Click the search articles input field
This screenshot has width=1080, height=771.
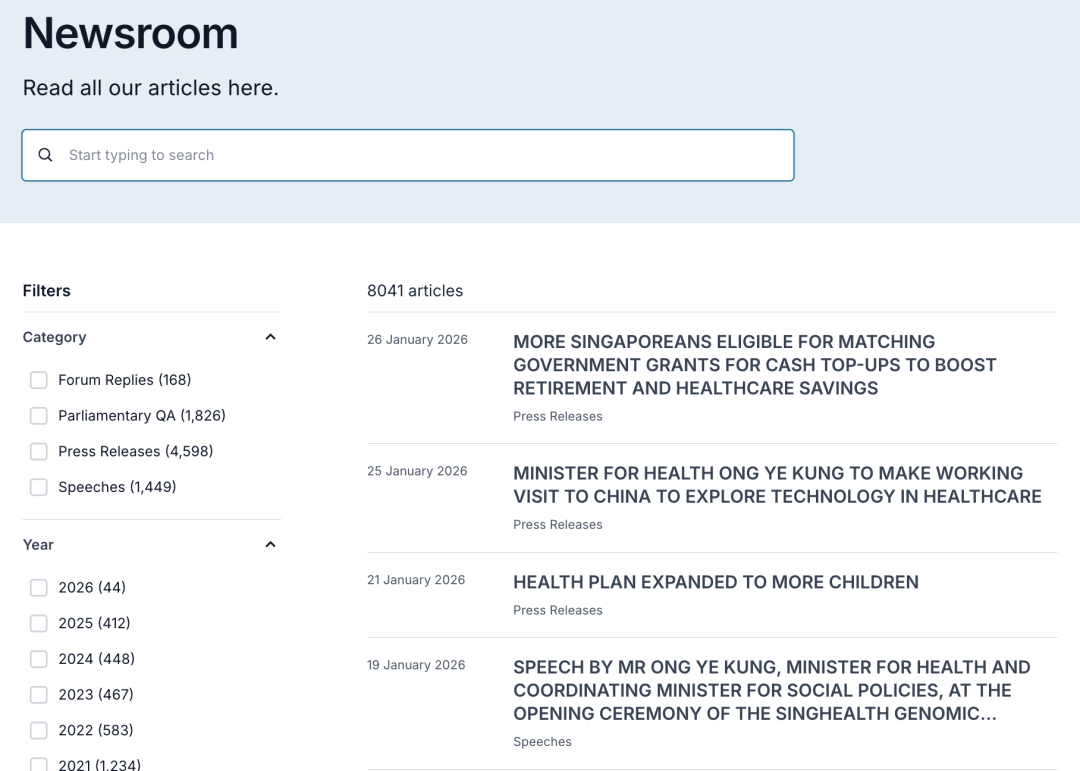420,155
